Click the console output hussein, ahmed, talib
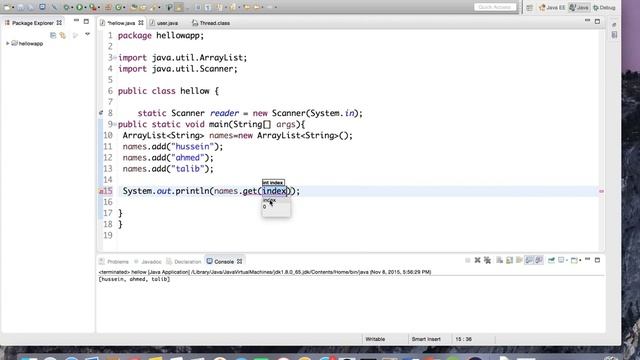This screenshot has height=360, width=640. click(x=134, y=279)
